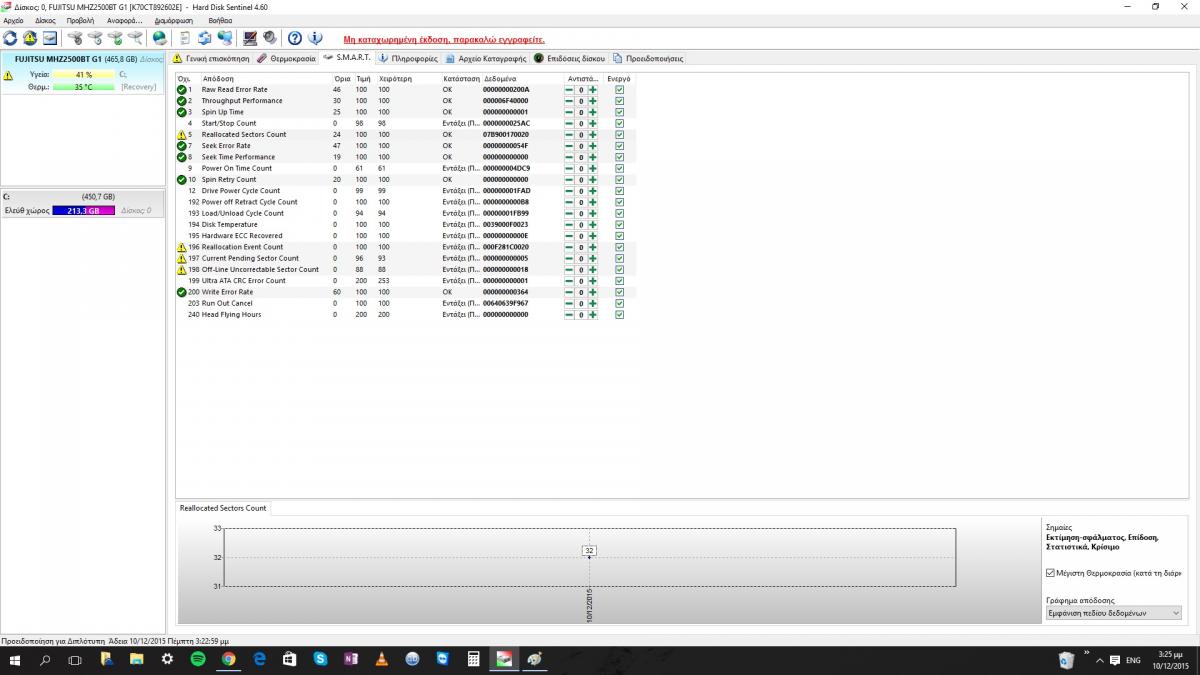Select the Power On Time Count row

404,168
